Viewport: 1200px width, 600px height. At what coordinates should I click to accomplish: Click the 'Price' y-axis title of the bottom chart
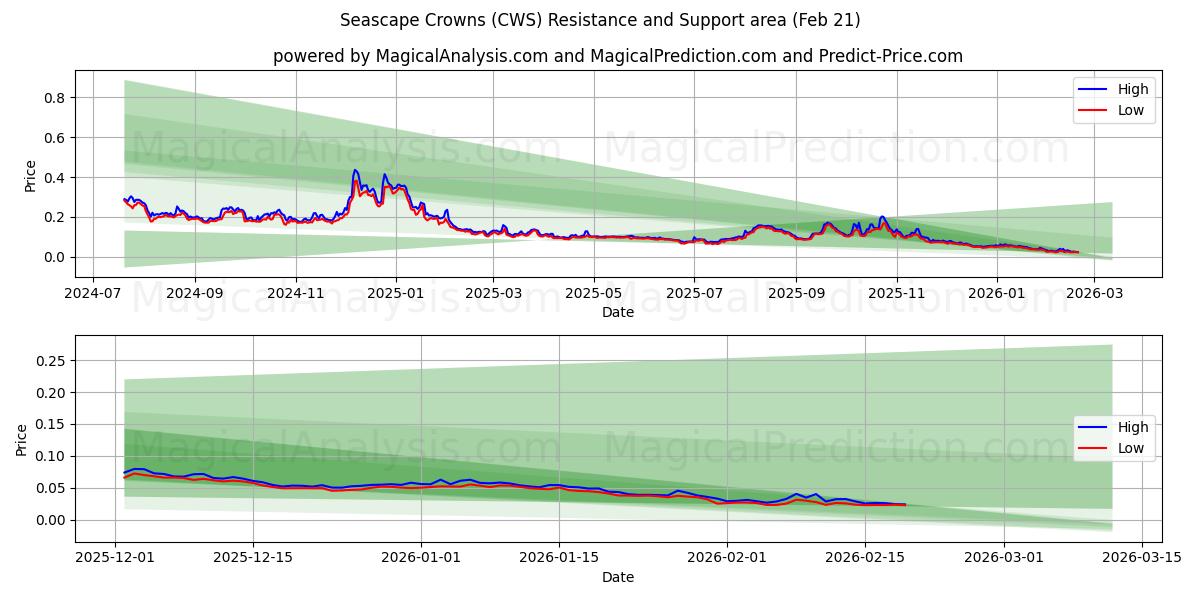pyautogui.click(x=22, y=439)
